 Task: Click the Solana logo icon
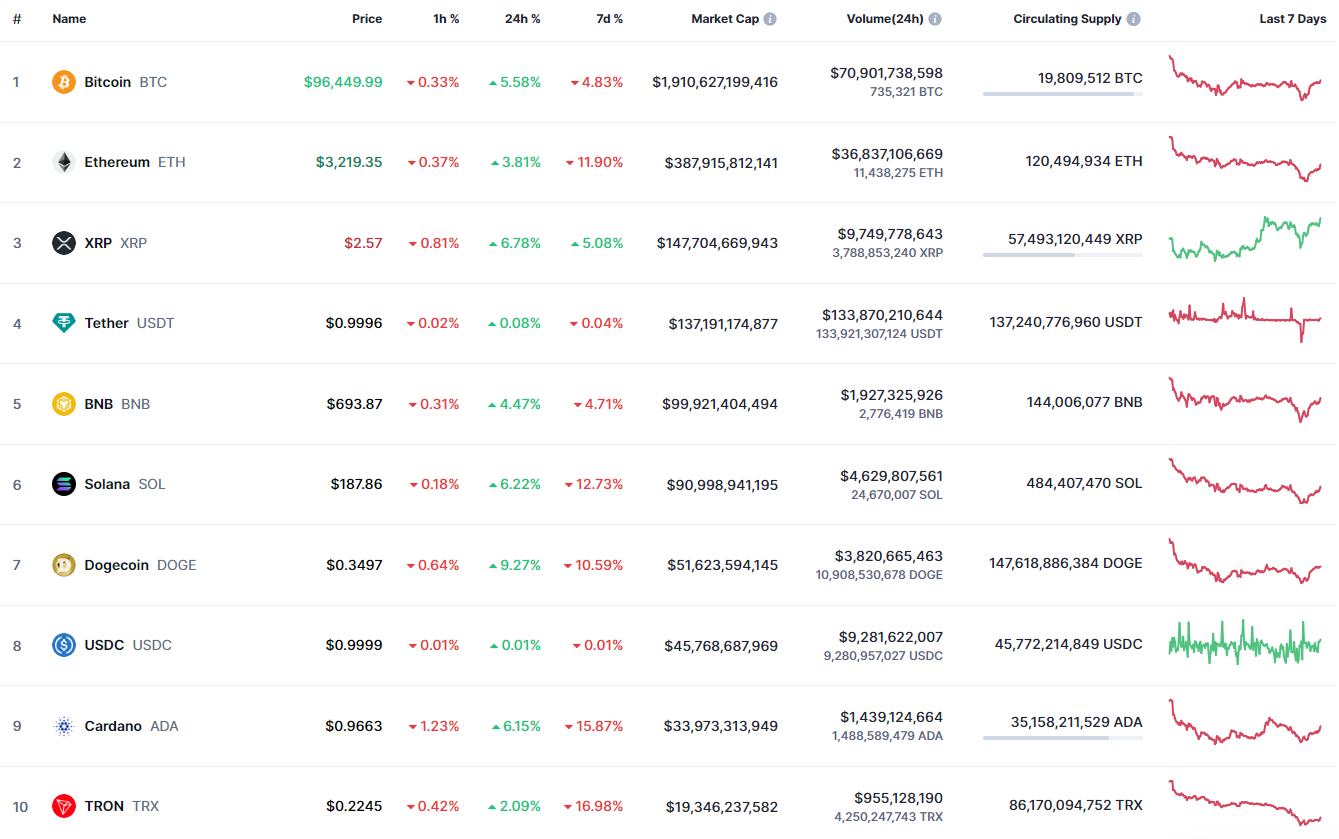64,484
